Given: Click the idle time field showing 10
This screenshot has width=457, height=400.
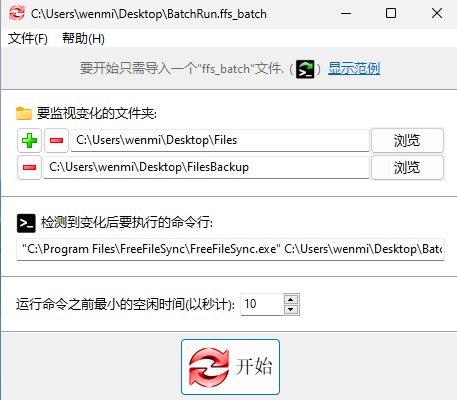Looking at the screenshot, I should [x=262, y=304].
